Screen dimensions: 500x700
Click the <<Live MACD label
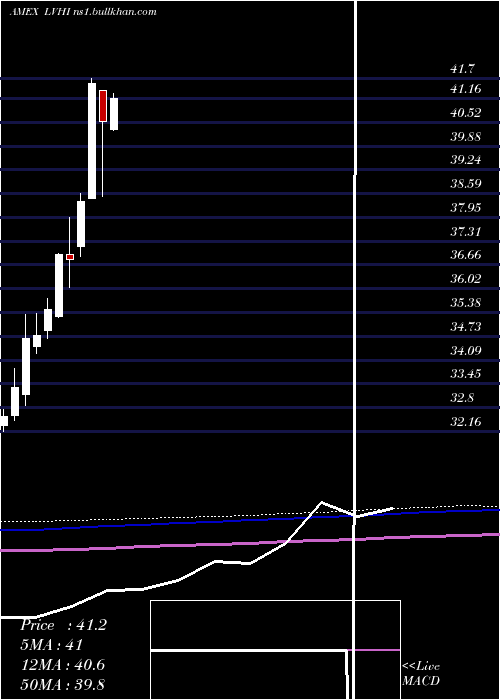pyautogui.click(x=421, y=673)
